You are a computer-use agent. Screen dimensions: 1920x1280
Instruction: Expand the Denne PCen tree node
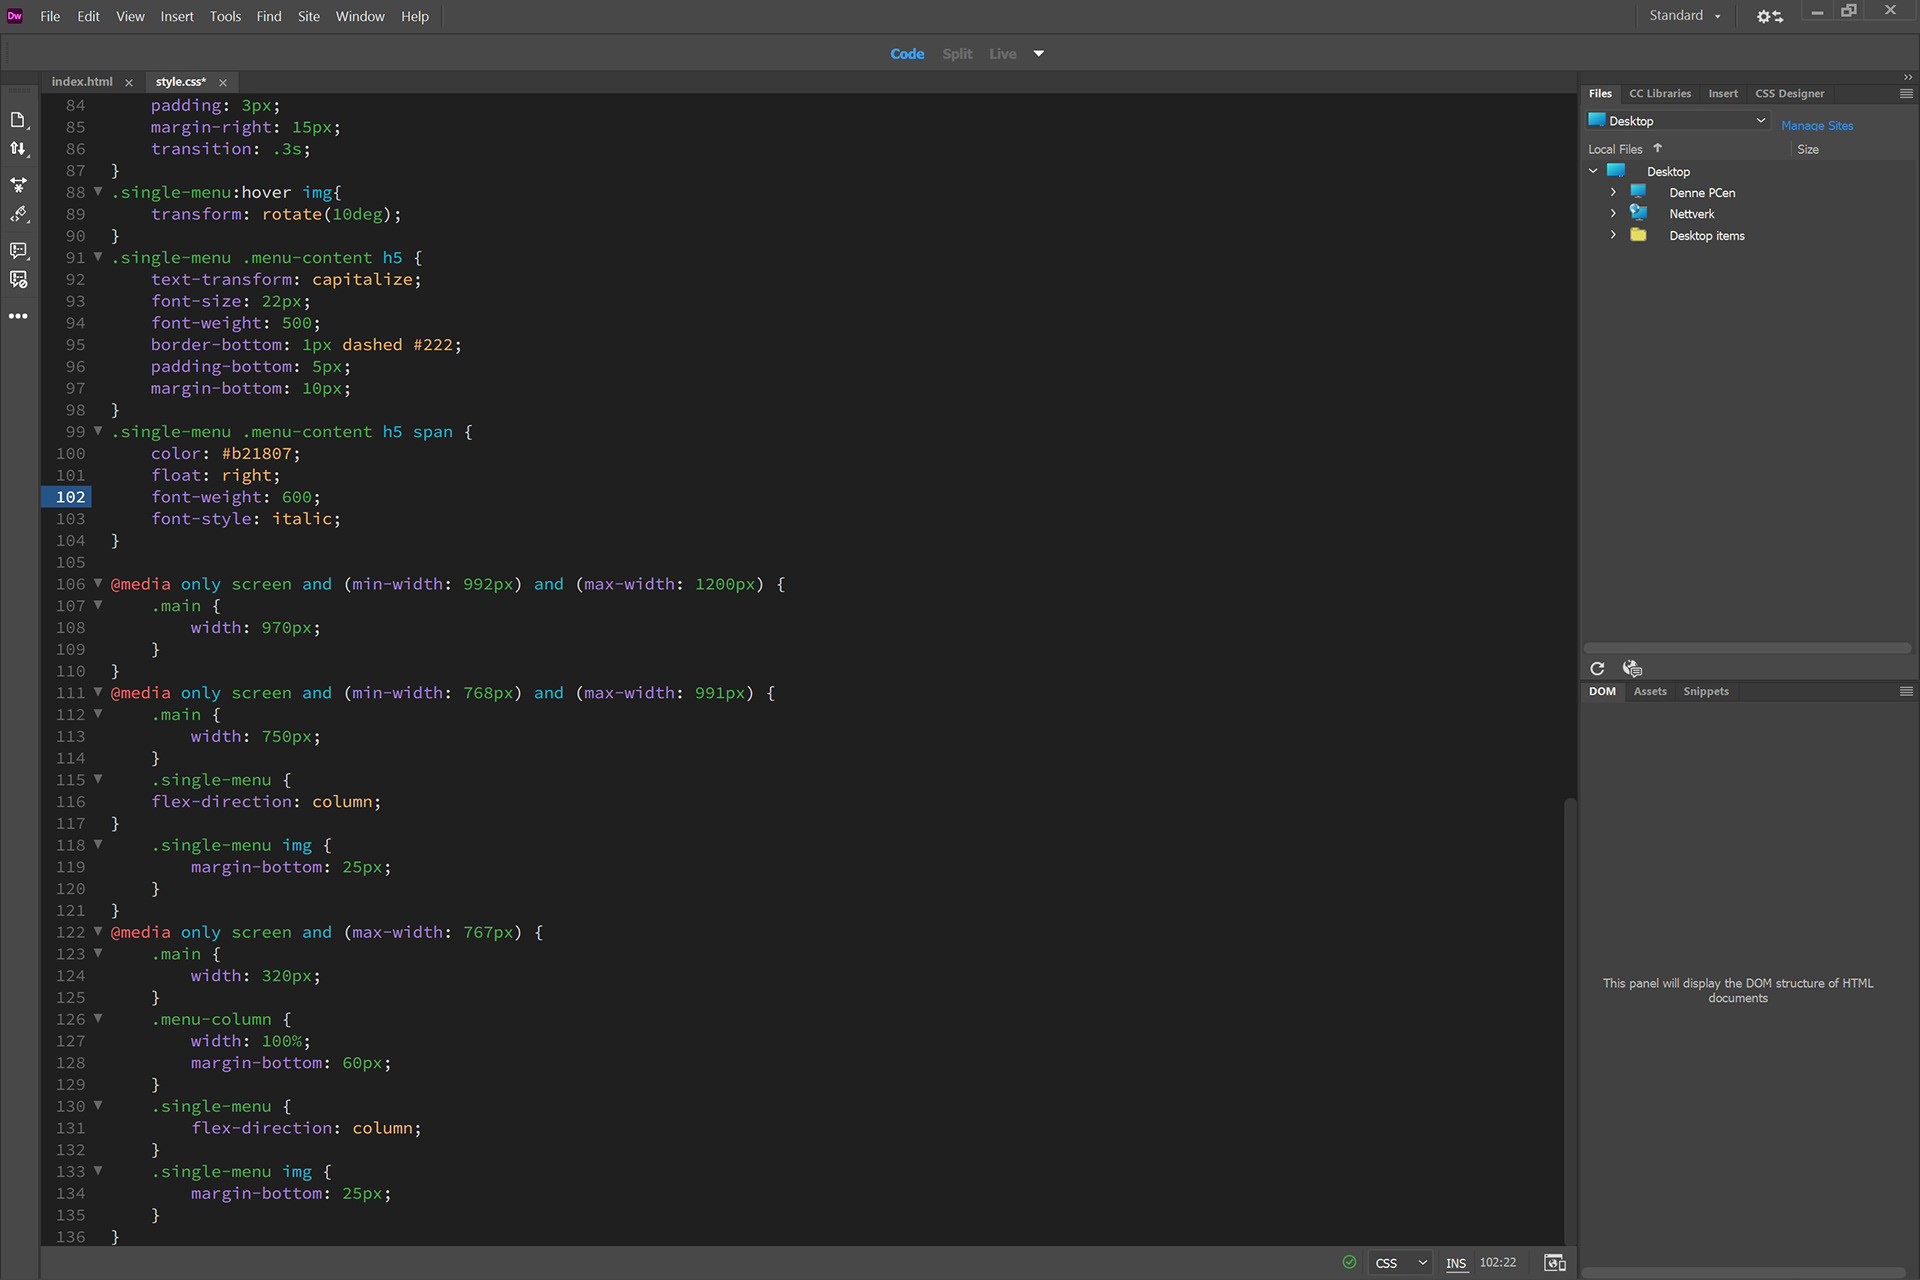click(1613, 192)
